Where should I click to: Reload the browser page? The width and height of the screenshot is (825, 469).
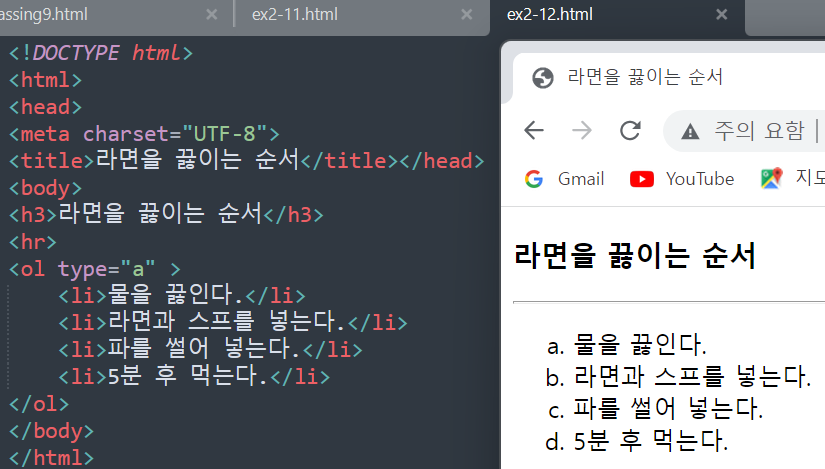(630, 130)
